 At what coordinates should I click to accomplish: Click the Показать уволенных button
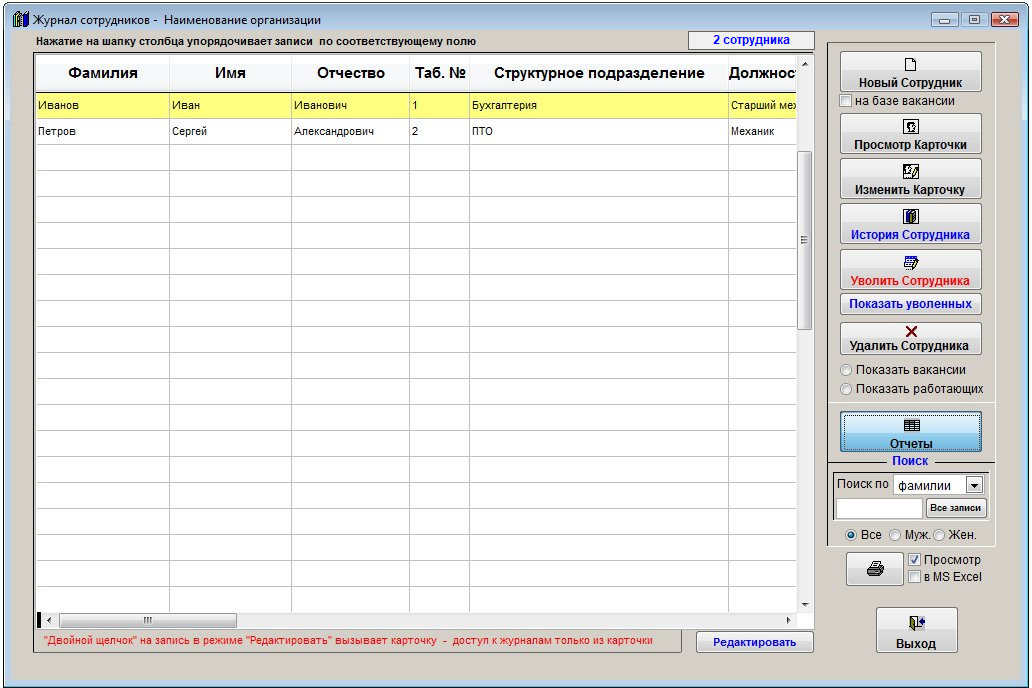click(x=910, y=304)
